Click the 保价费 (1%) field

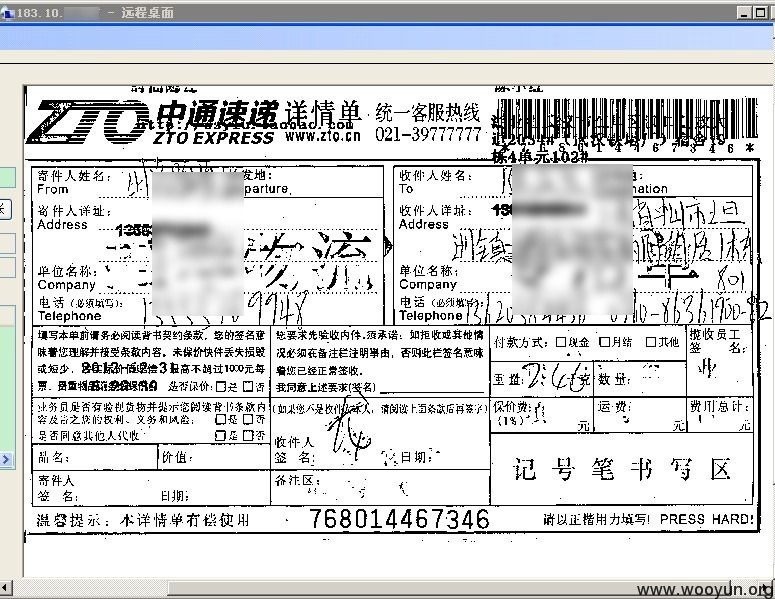tap(542, 415)
